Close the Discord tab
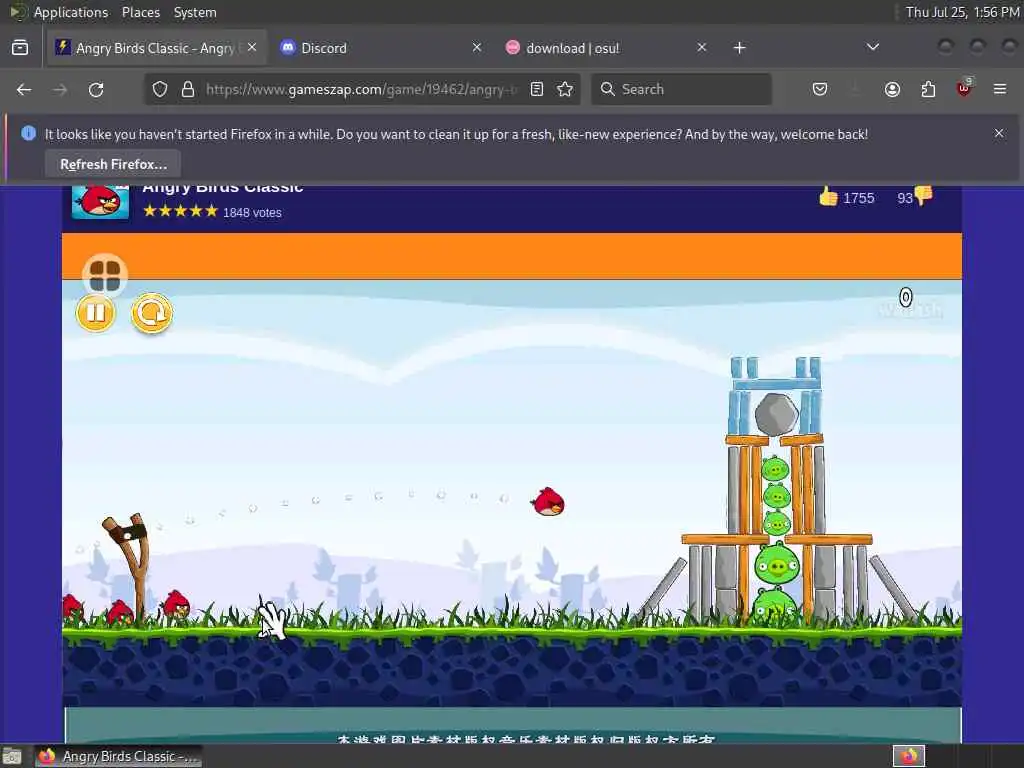Screen dimensions: 1024x768 (477, 48)
